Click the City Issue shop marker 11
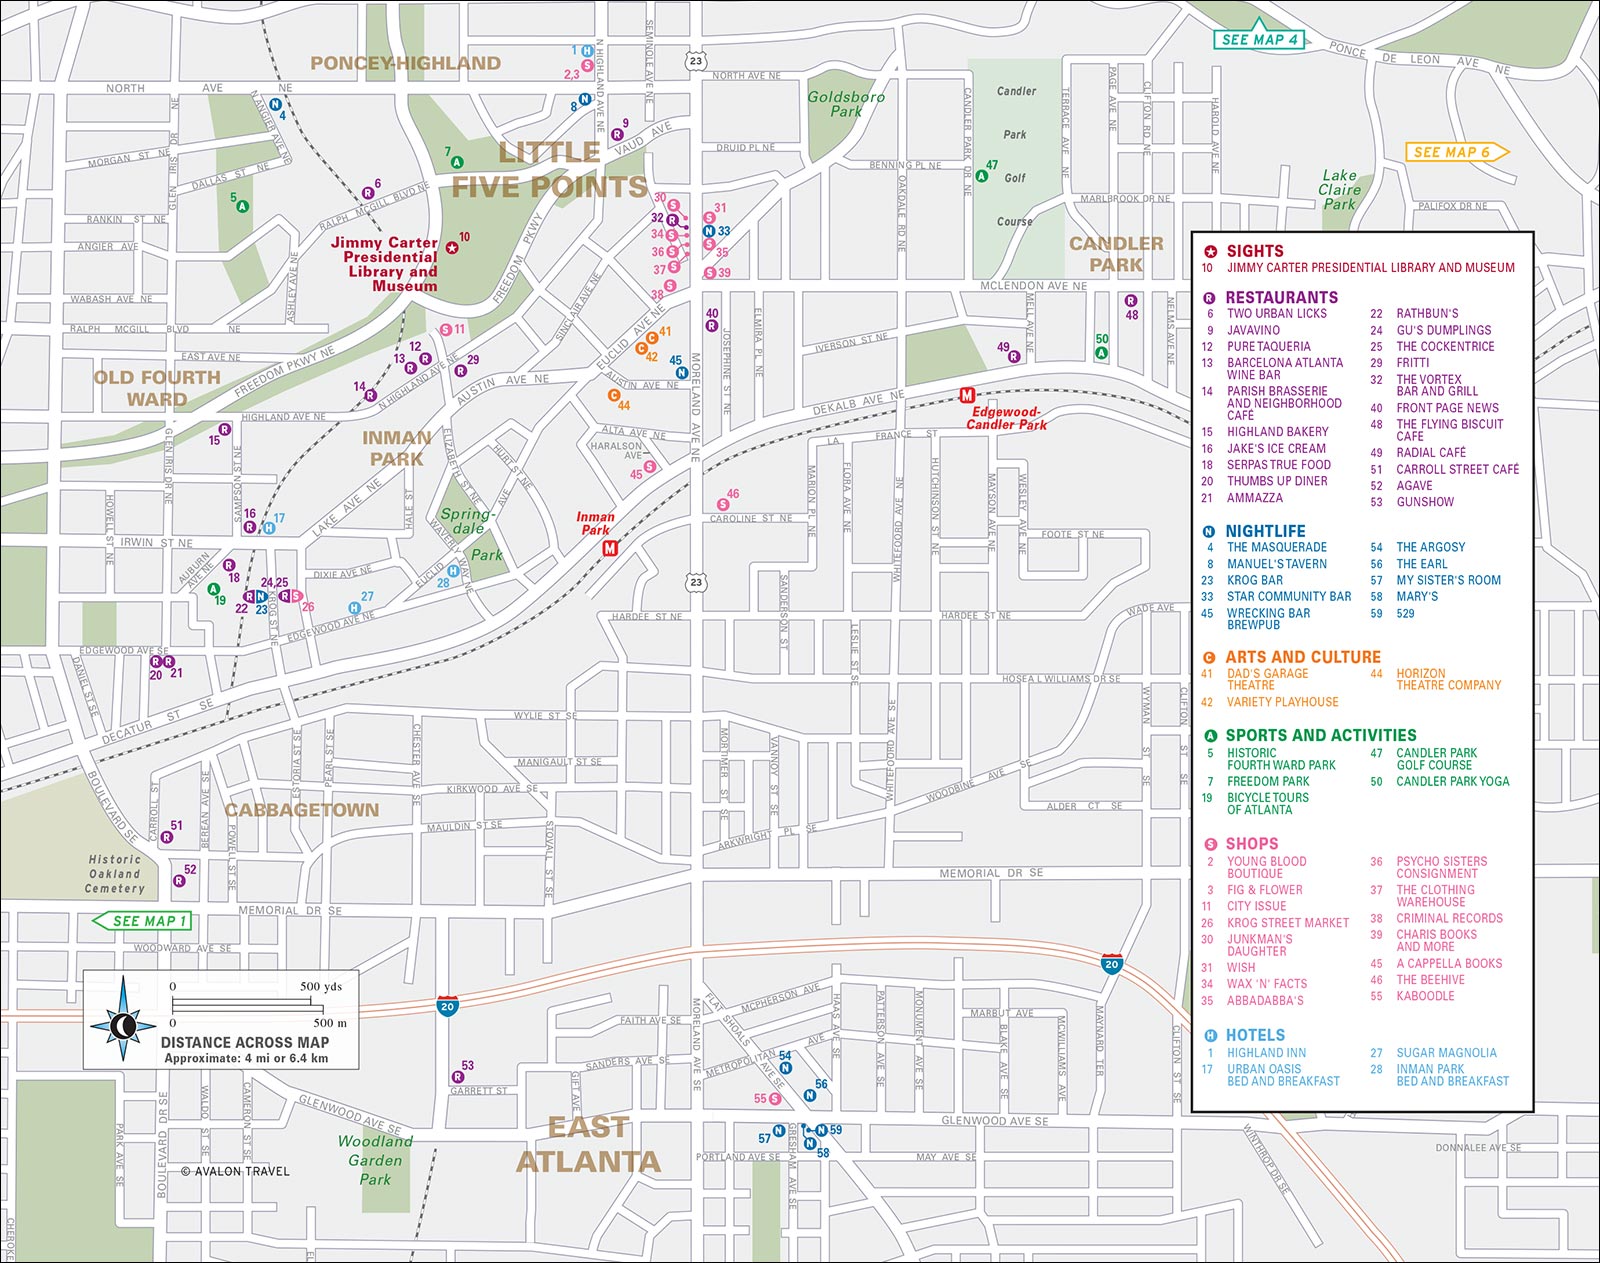This screenshot has width=1600, height=1263. click(x=446, y=329)
